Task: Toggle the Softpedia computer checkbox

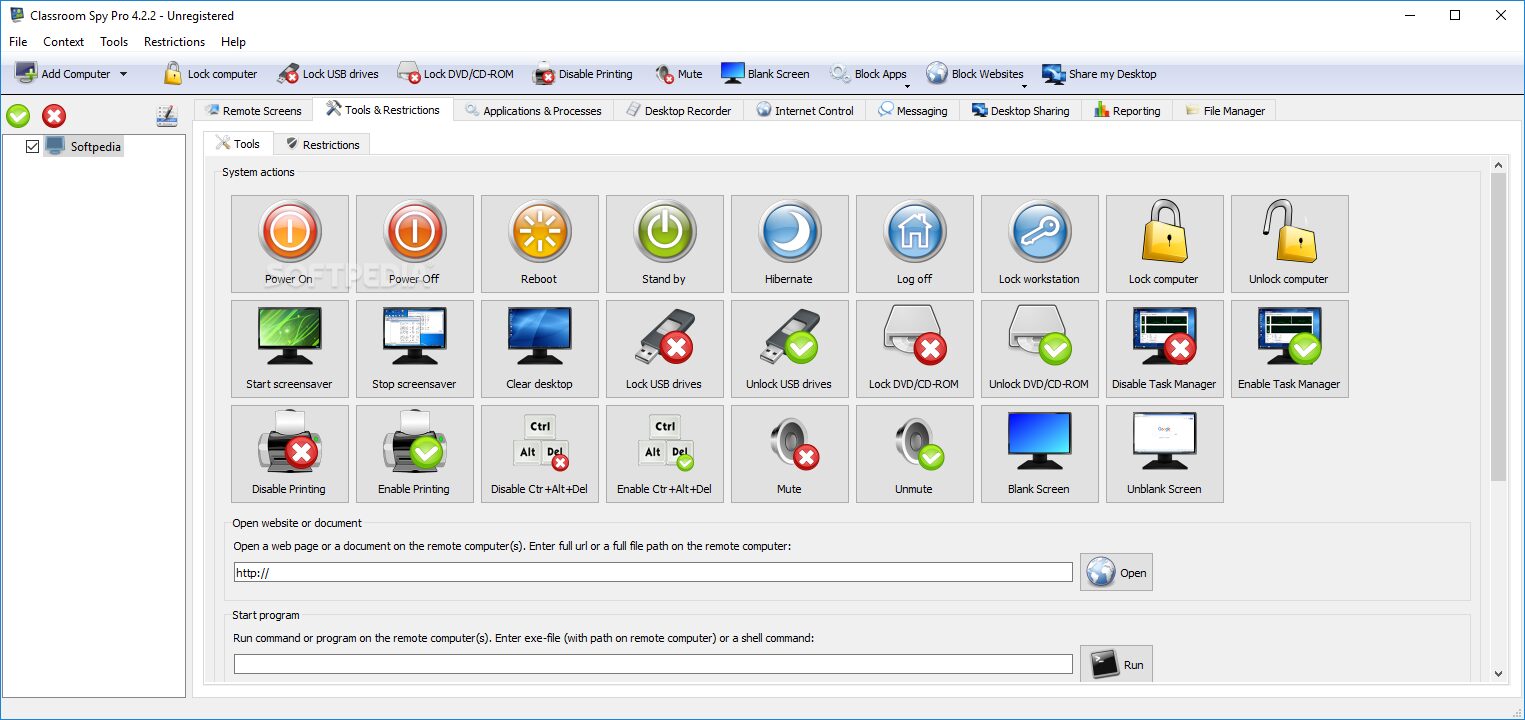Action: (x=33, y=147)
